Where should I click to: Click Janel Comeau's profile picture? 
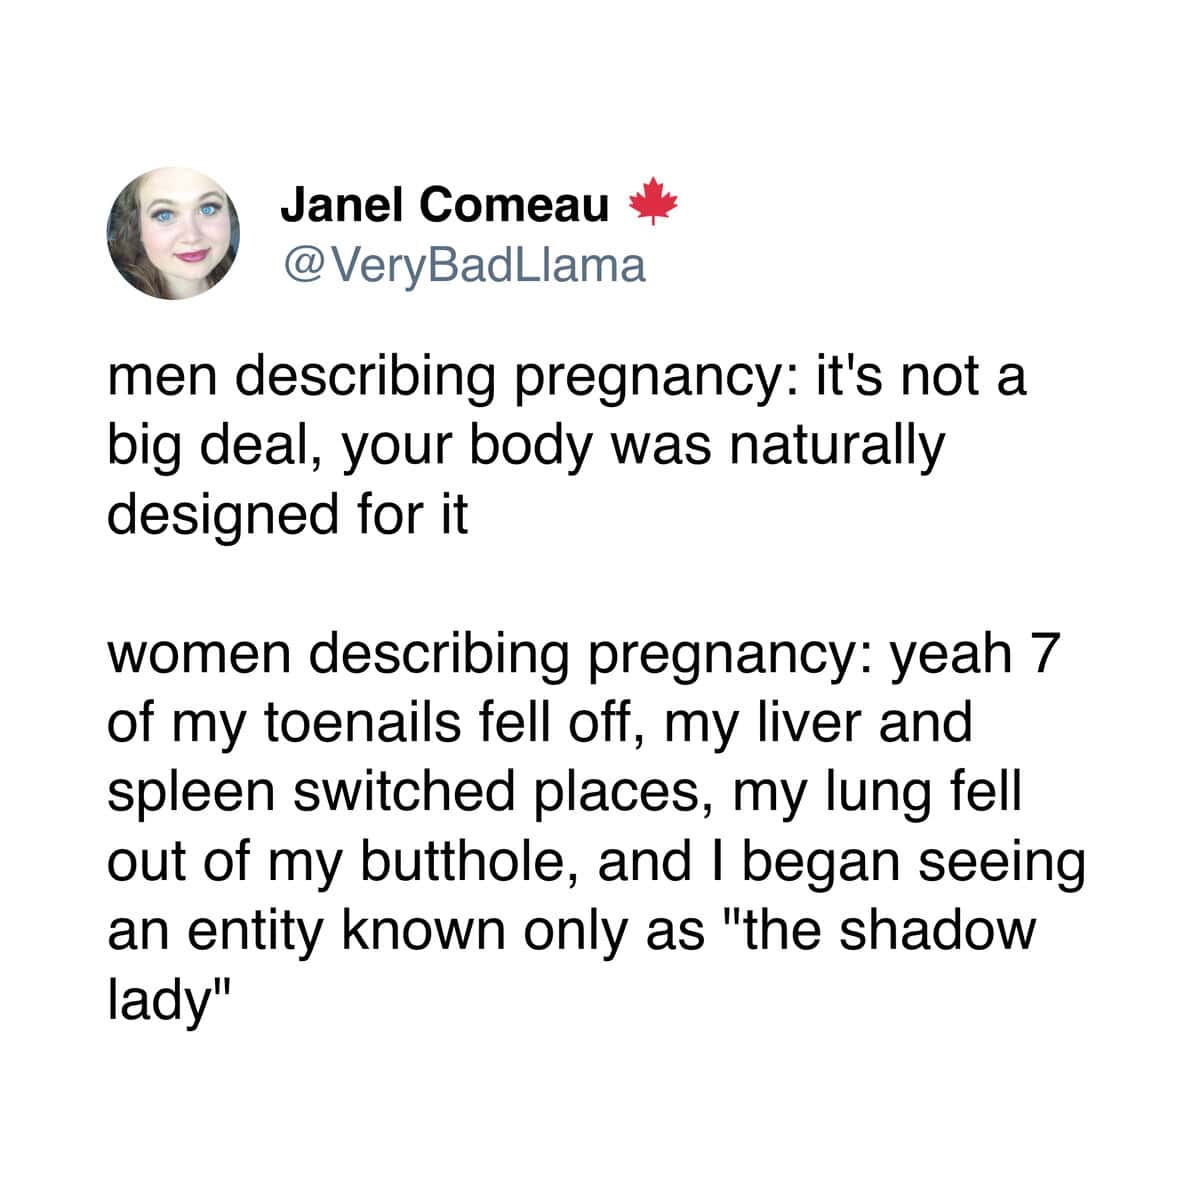tap(174, 233)
